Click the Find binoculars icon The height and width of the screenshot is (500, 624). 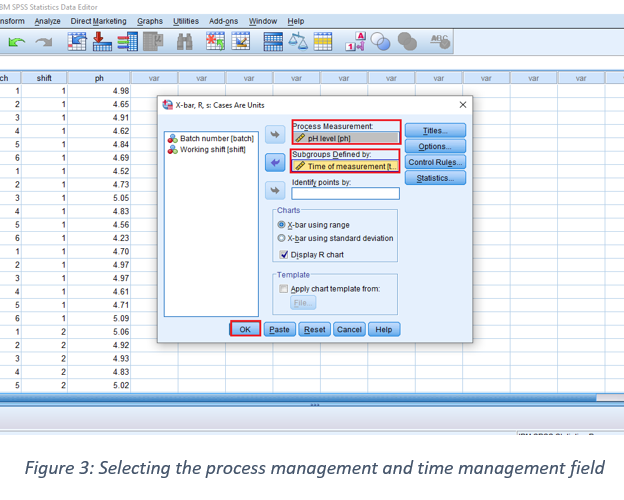coord(185,42)
